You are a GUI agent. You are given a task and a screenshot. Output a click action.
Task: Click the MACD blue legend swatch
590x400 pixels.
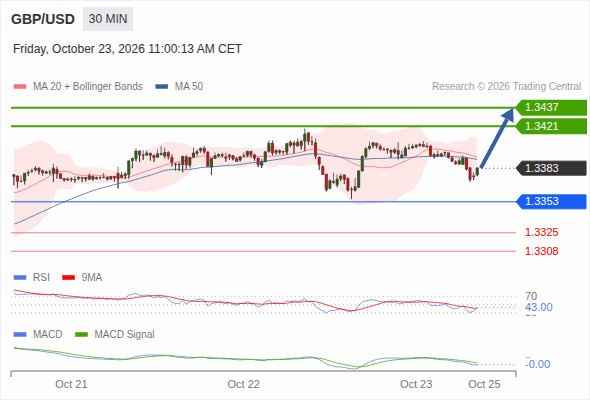(x=20, y=335)
